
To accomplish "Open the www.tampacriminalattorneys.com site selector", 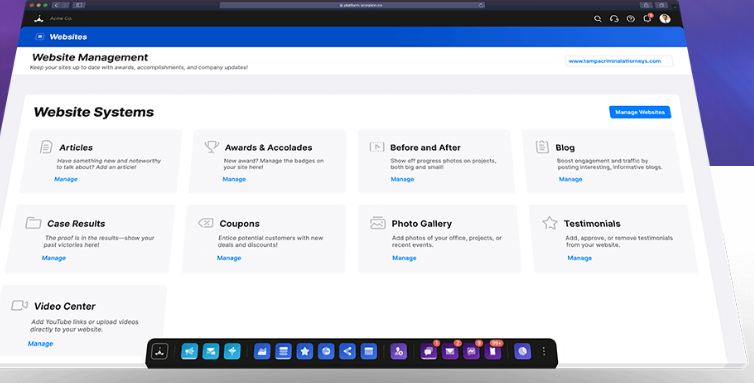I will (618, 61).
